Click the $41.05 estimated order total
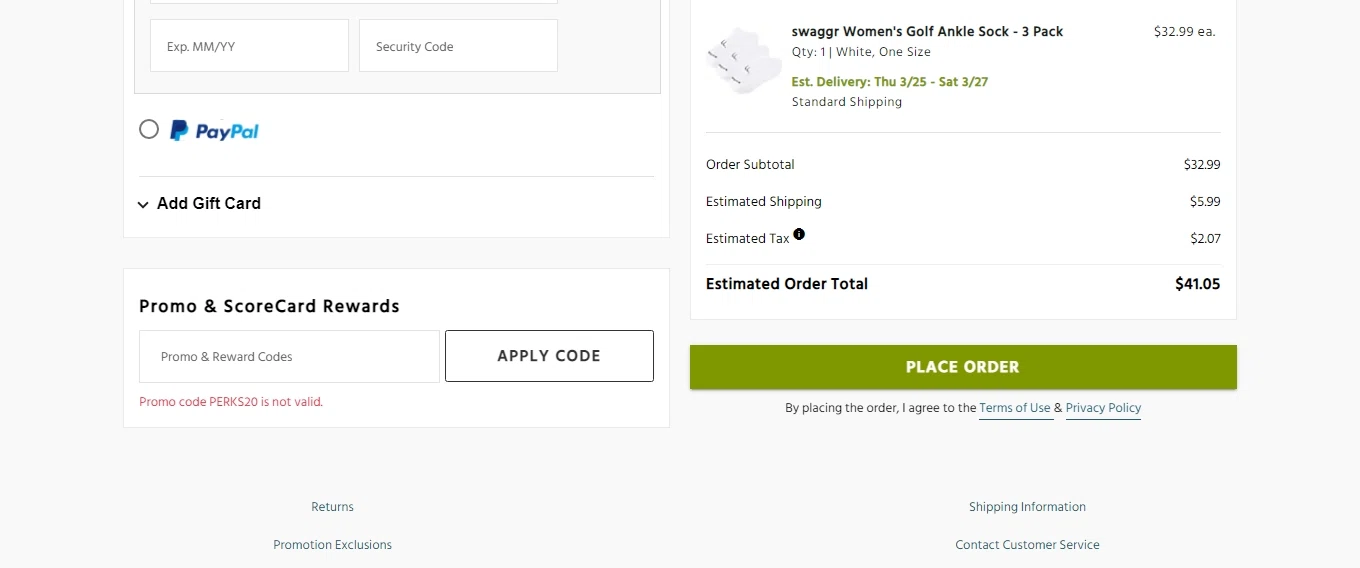The image size is (1360, 568). [x=1197, y=284]
